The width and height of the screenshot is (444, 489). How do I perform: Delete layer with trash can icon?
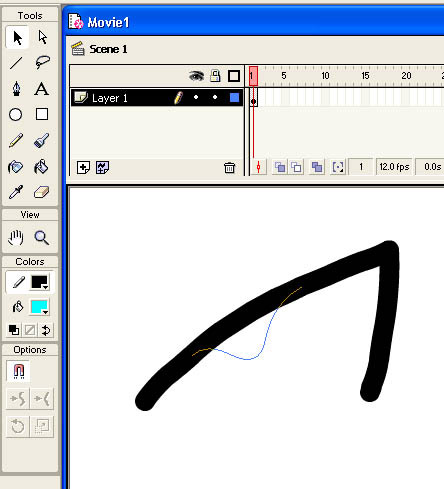pos(229,167)
